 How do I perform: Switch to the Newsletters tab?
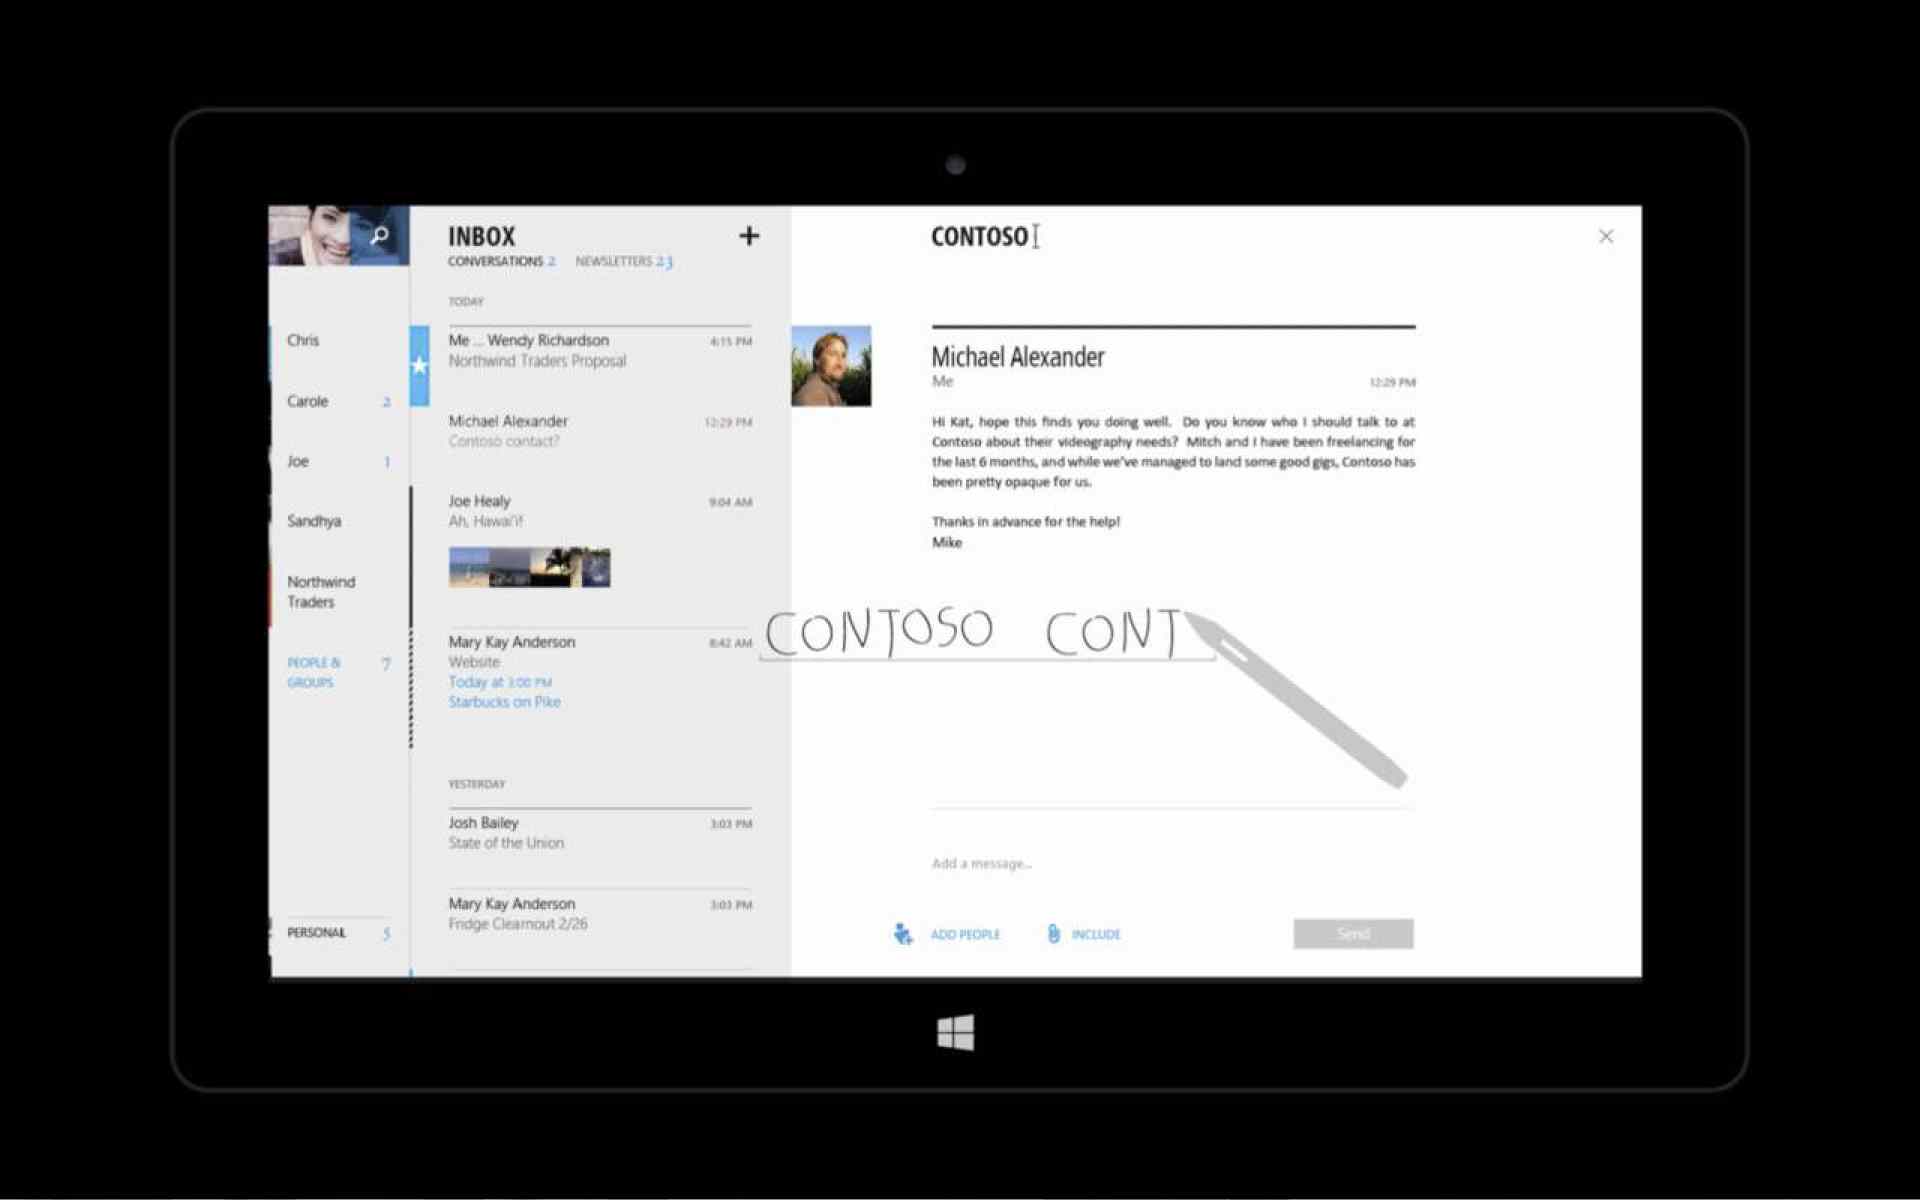coord(617,261)
